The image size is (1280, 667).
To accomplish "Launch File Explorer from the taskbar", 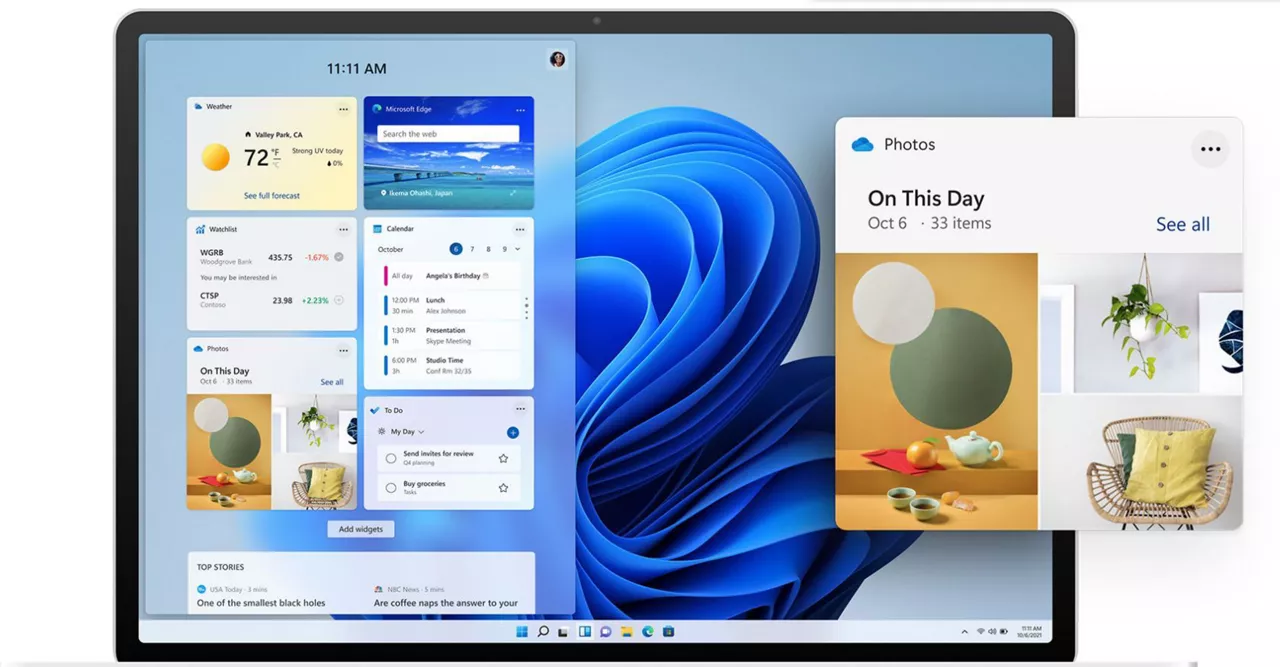I will click(x=627, y=632).
